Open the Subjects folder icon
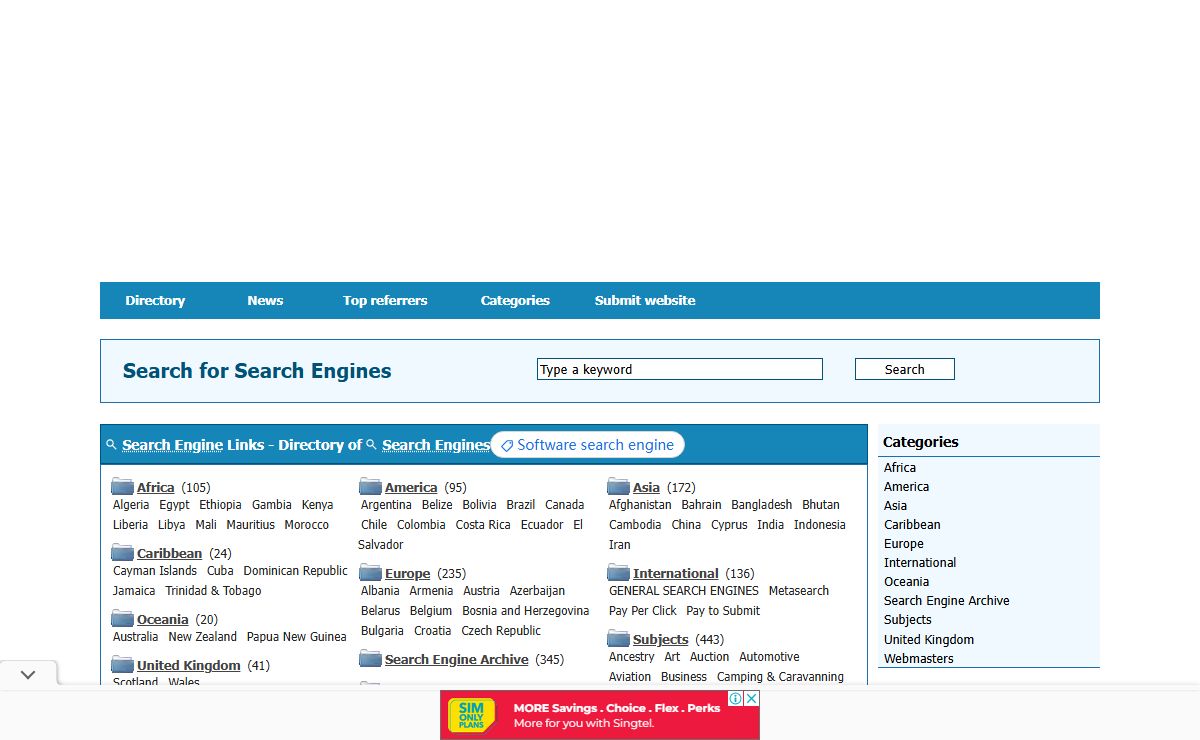 click(x=618, y=639)
